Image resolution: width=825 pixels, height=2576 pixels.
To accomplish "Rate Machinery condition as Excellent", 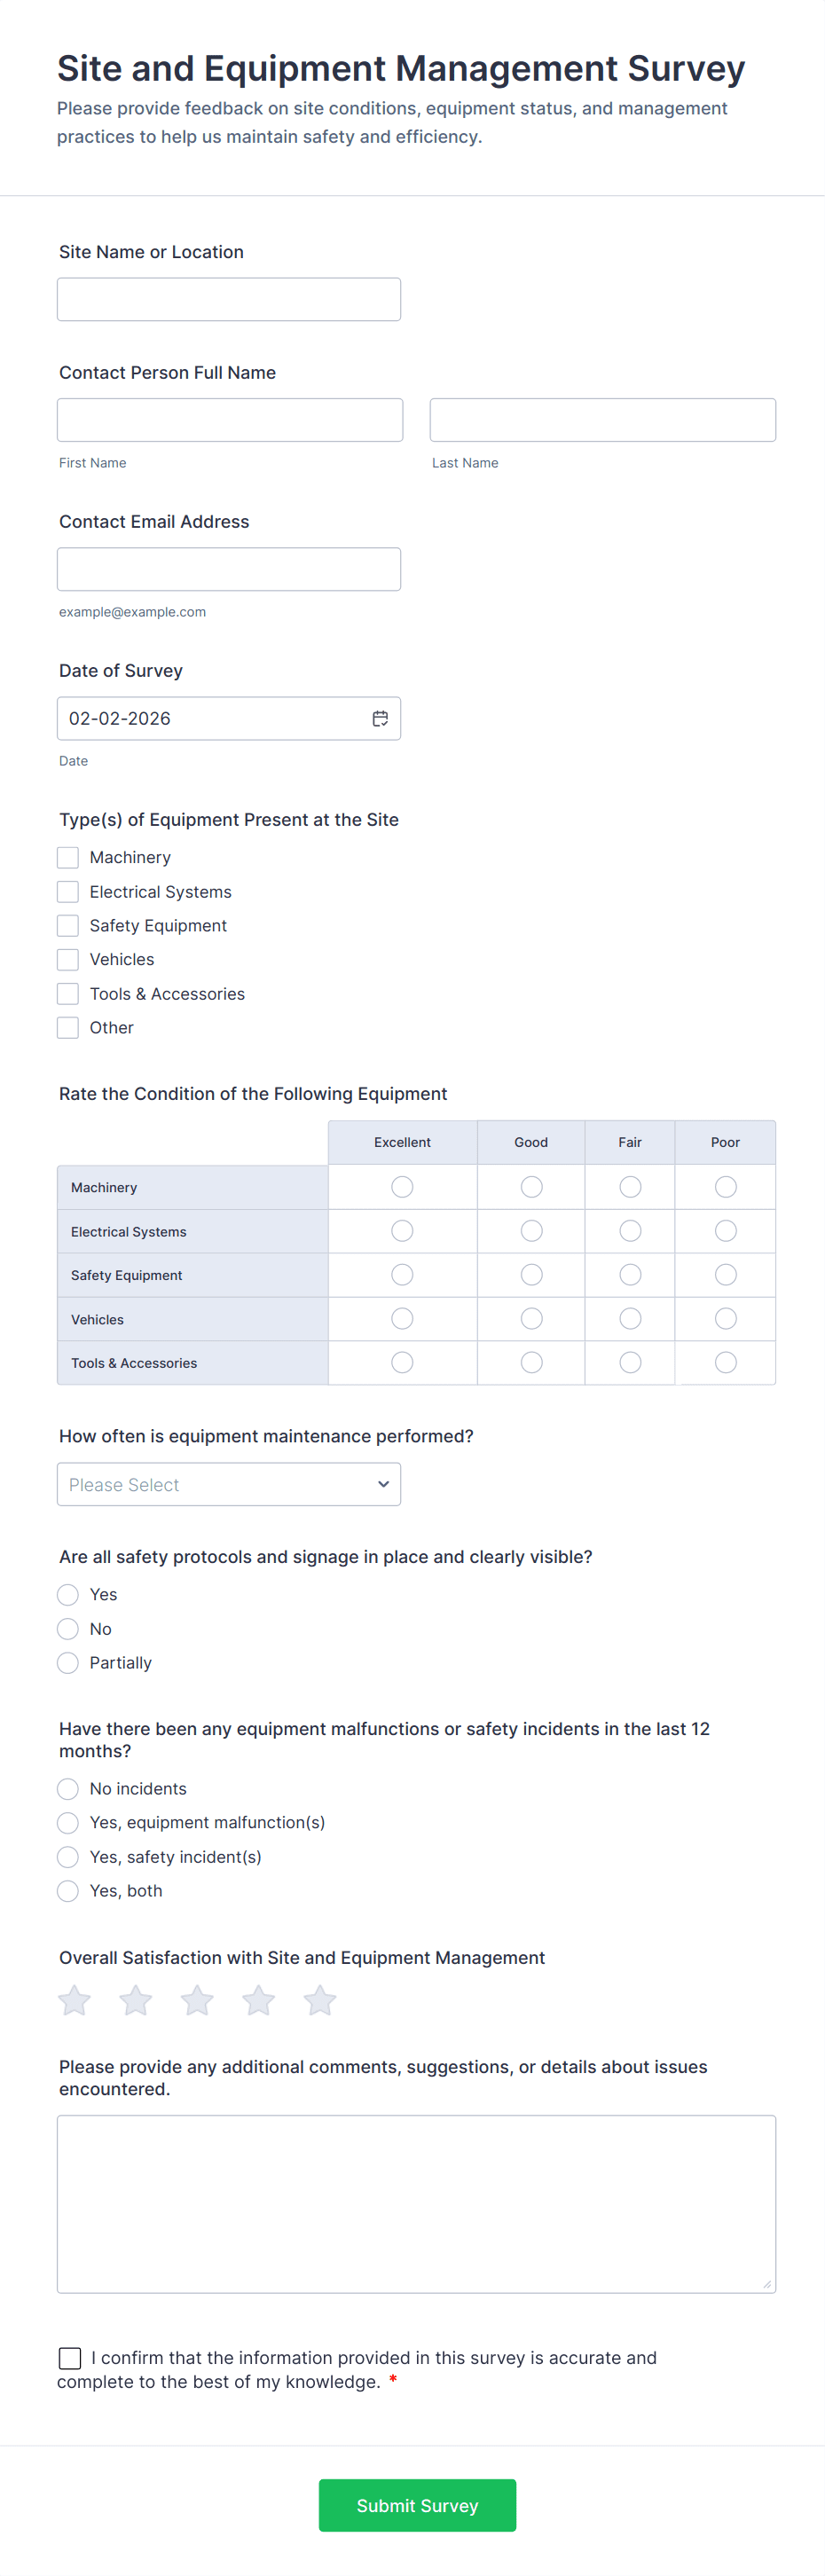I will (402, 1187).
